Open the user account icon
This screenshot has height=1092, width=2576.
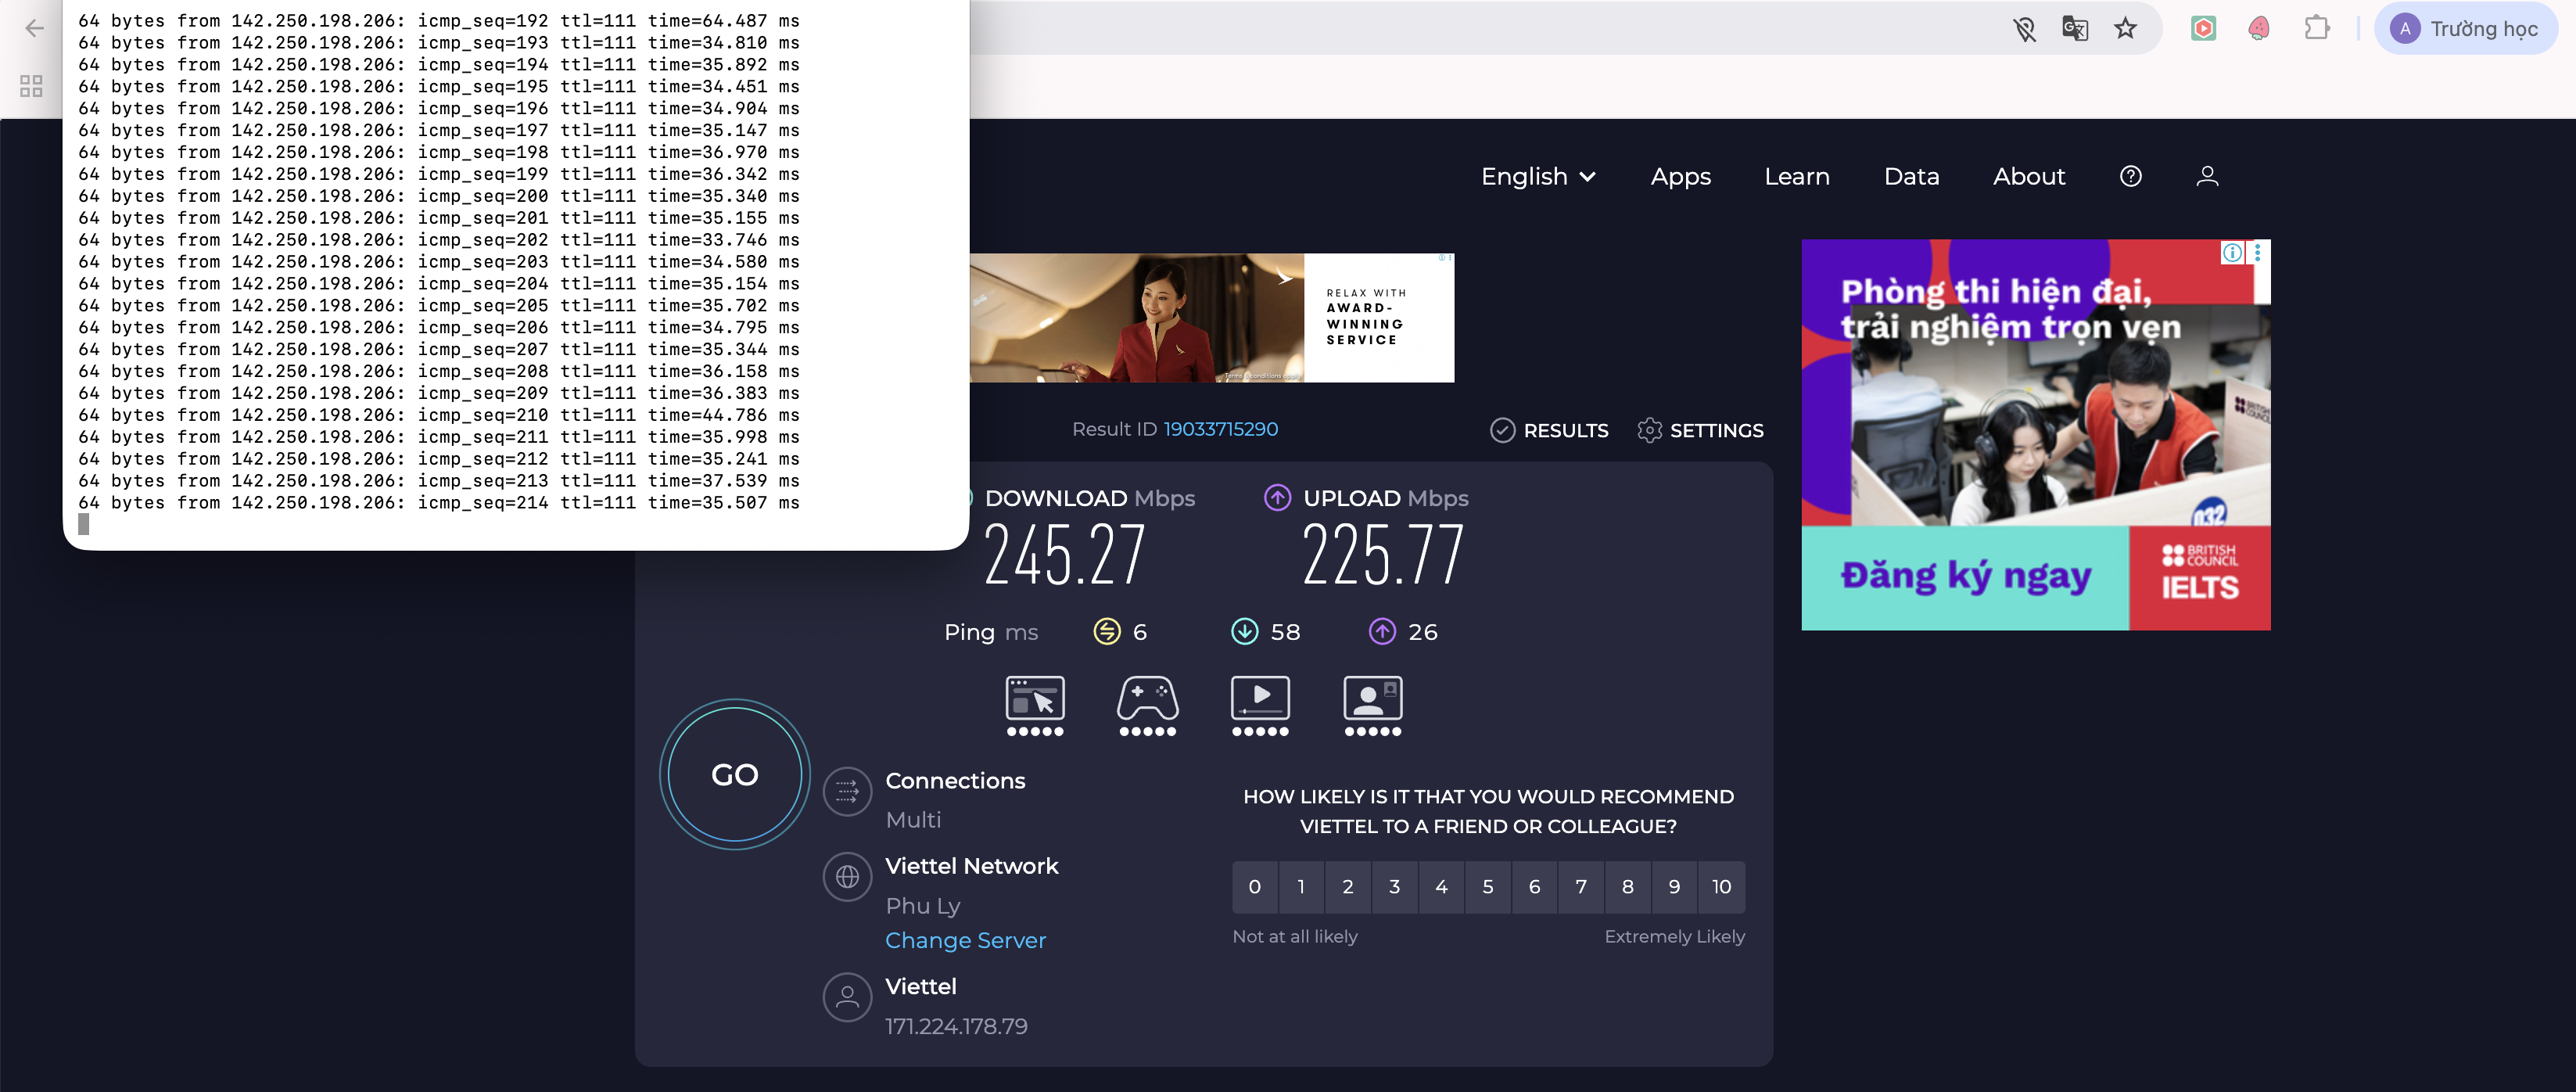point(2207,177)
